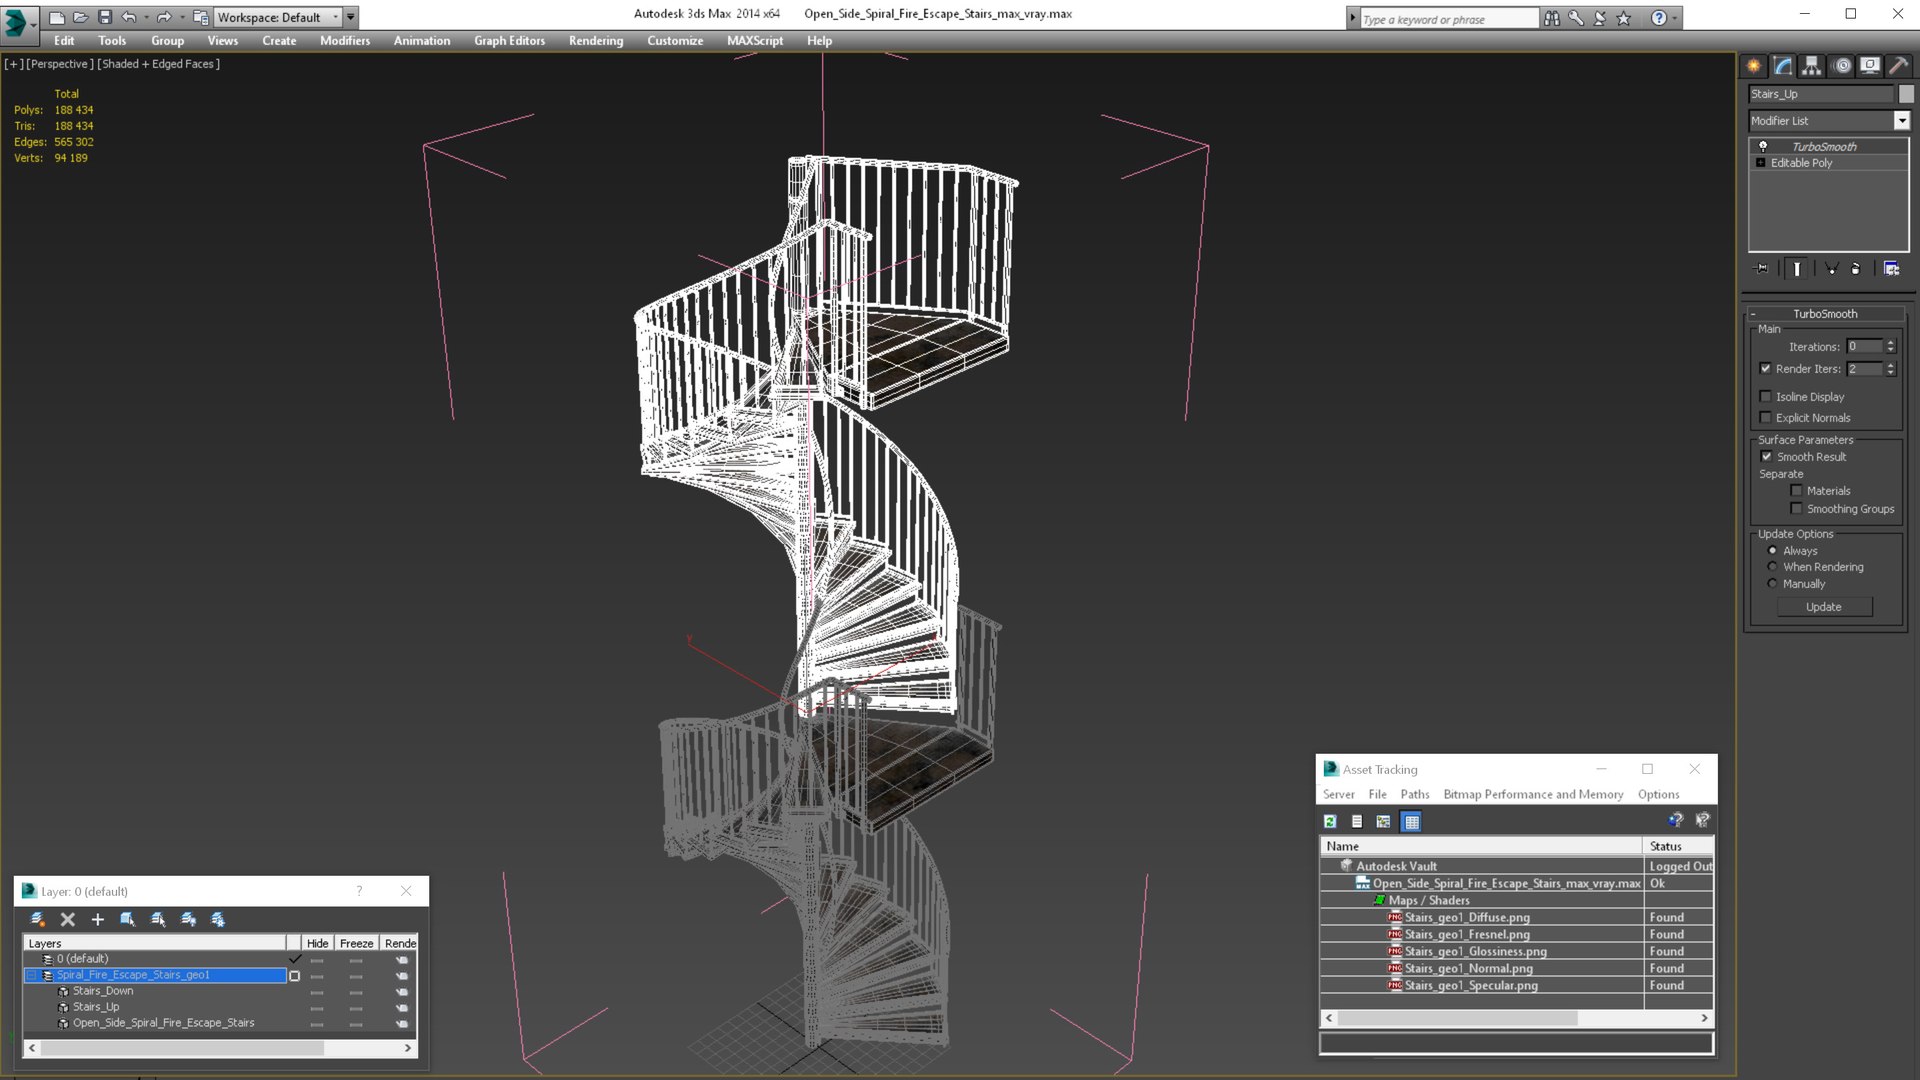Check Separate by Materials option

[x=1797, y=490]
